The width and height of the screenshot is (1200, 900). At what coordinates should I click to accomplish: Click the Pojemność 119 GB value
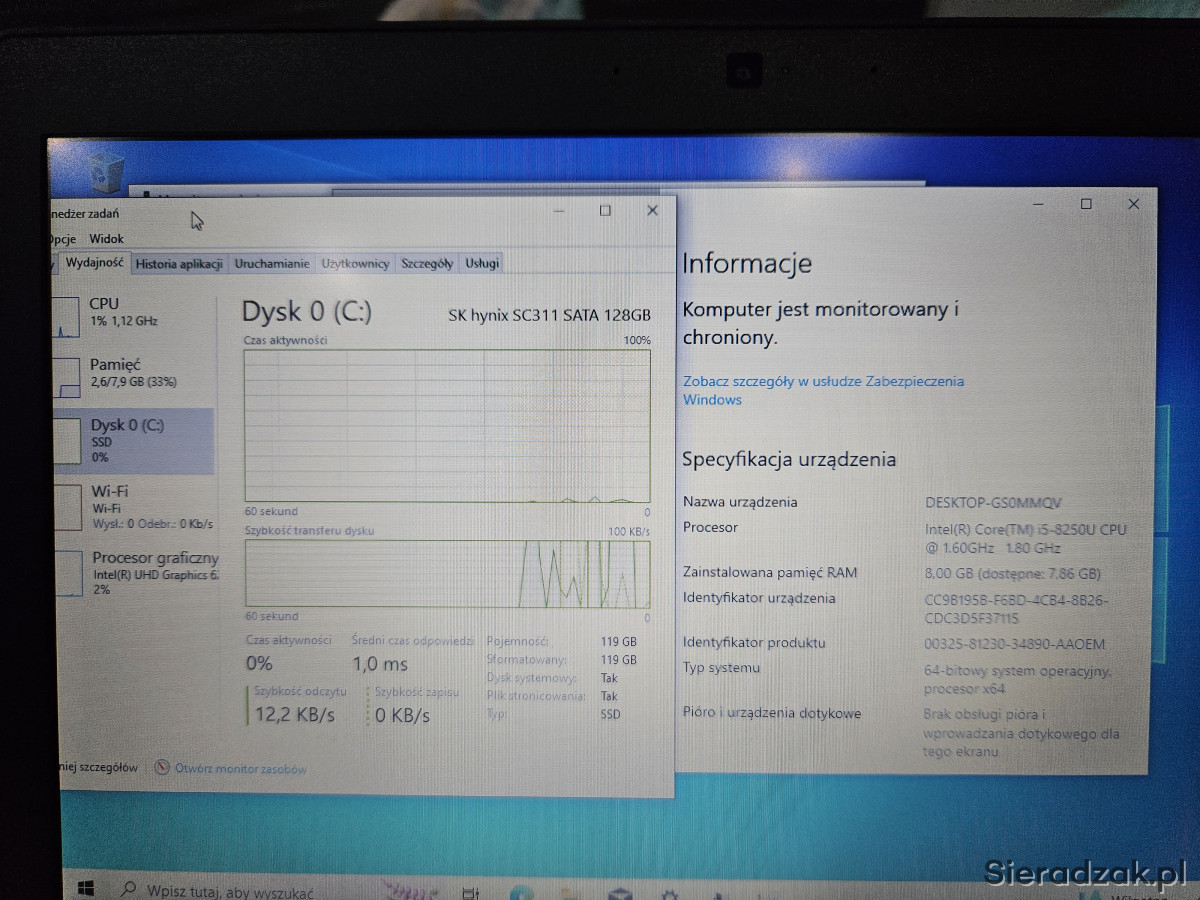pyautogui.click(x=618, y=642)
